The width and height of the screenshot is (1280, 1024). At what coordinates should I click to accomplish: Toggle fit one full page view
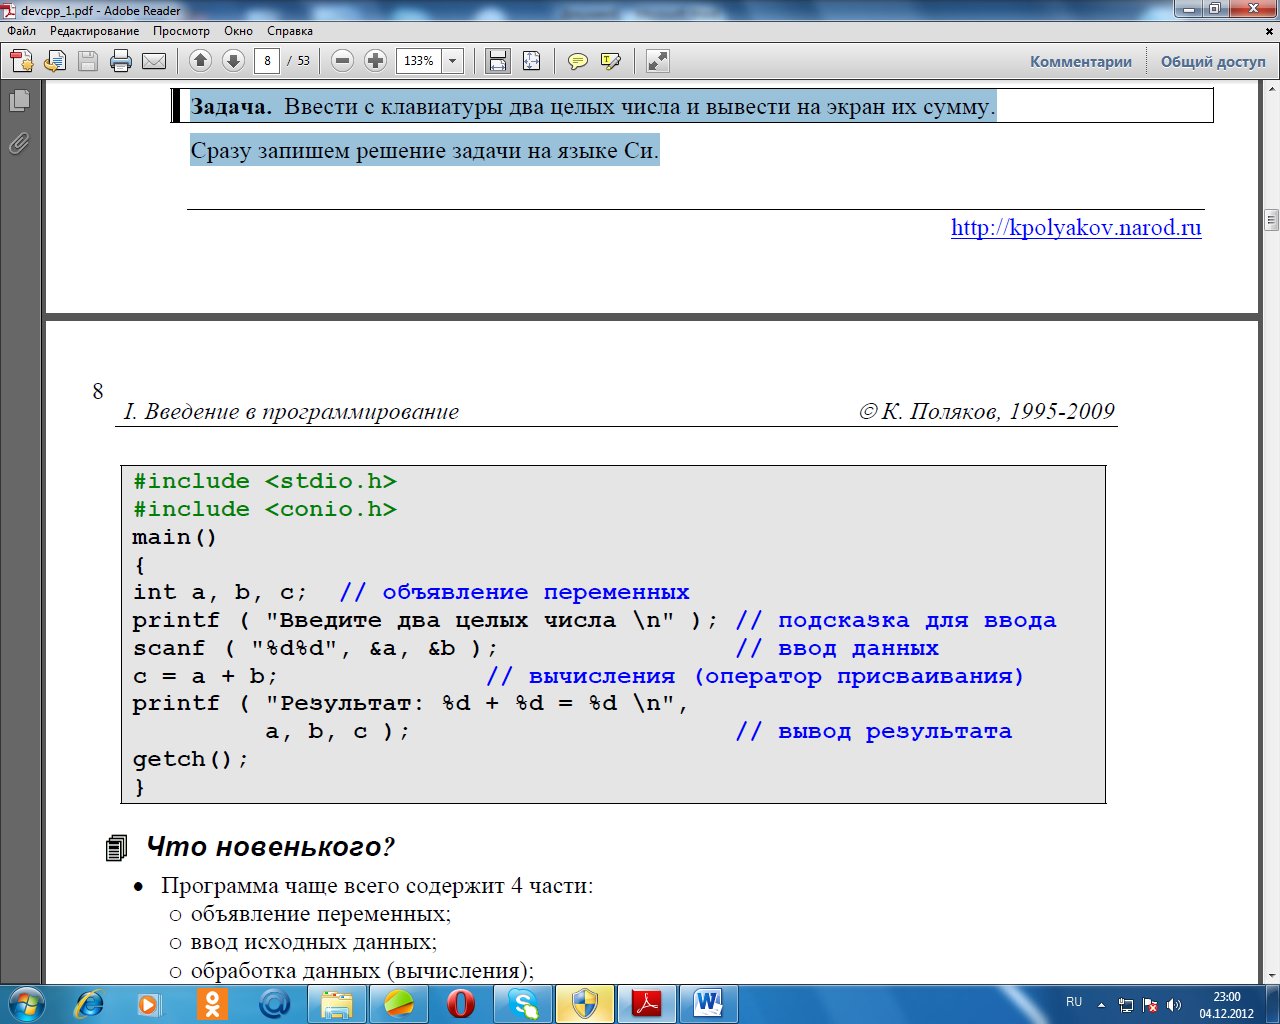531,61
